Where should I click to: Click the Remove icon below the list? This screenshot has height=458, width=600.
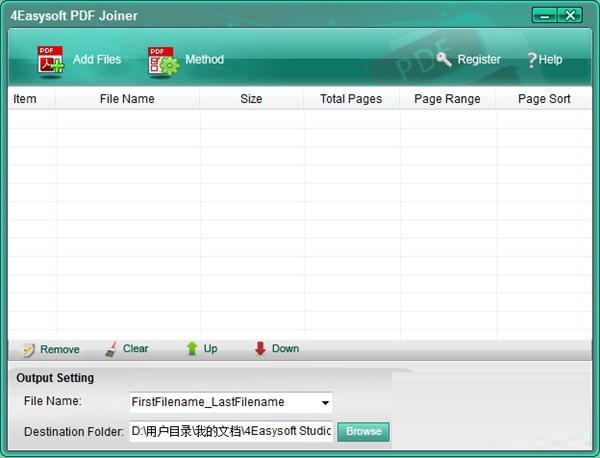[x=29, y=349]
